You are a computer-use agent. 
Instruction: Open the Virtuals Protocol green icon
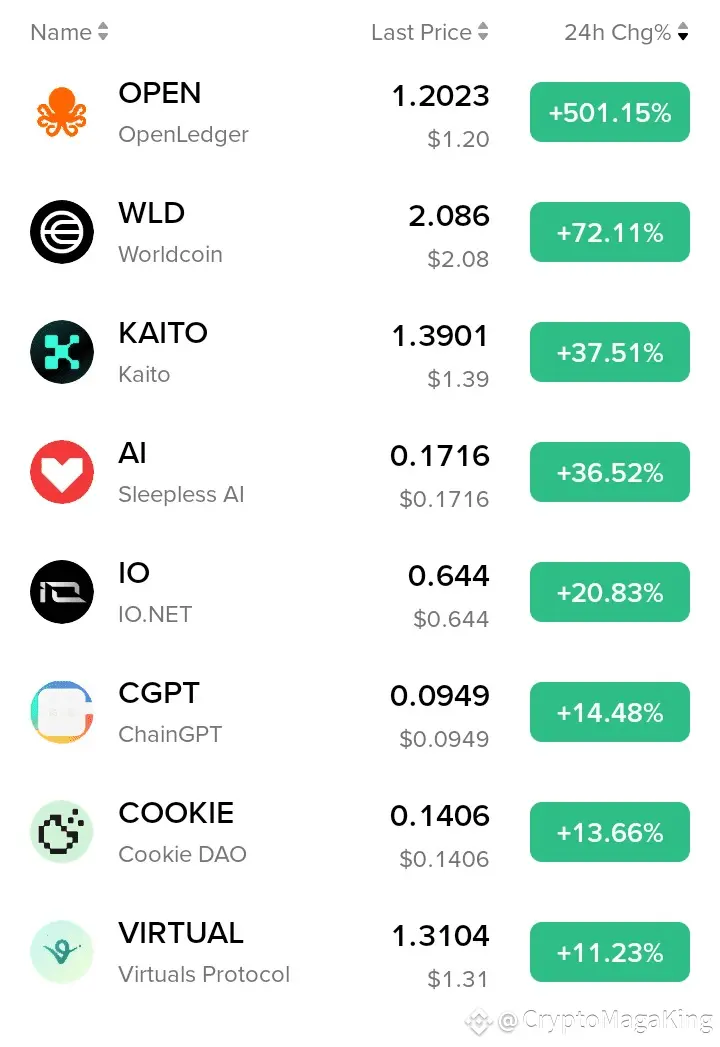[x=61, y=952]
